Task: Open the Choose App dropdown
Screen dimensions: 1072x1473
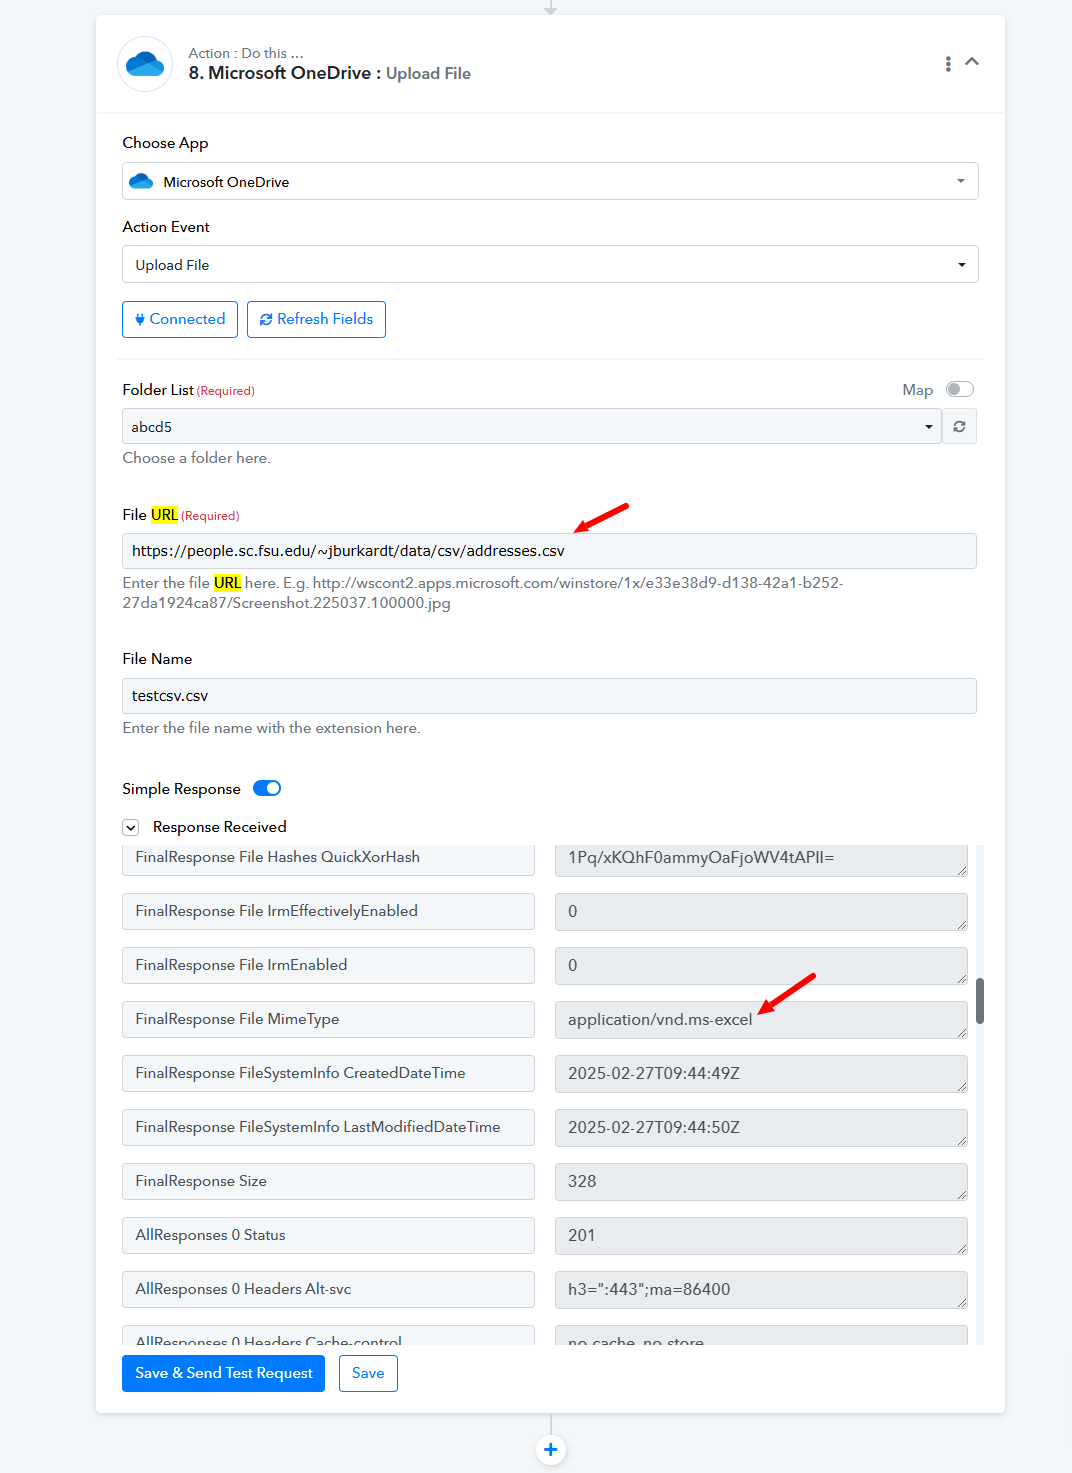Action: (x=550, y=182)
